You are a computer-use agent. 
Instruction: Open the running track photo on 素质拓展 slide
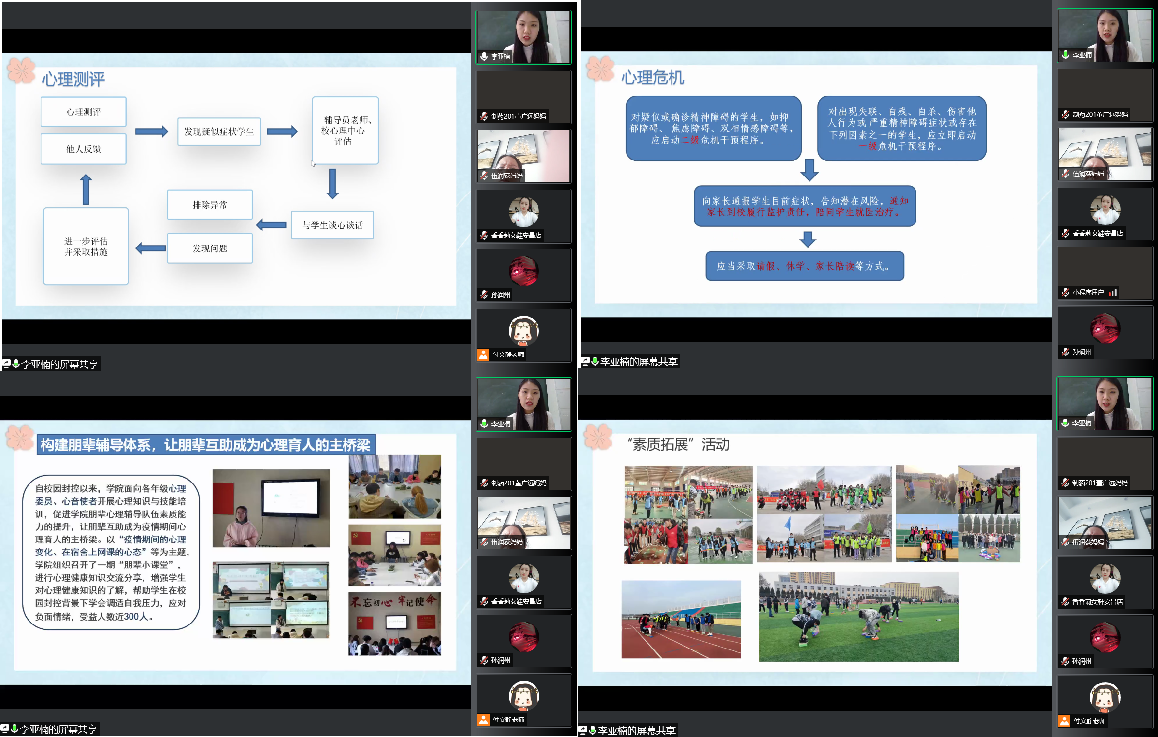click(x=681, y=617)
